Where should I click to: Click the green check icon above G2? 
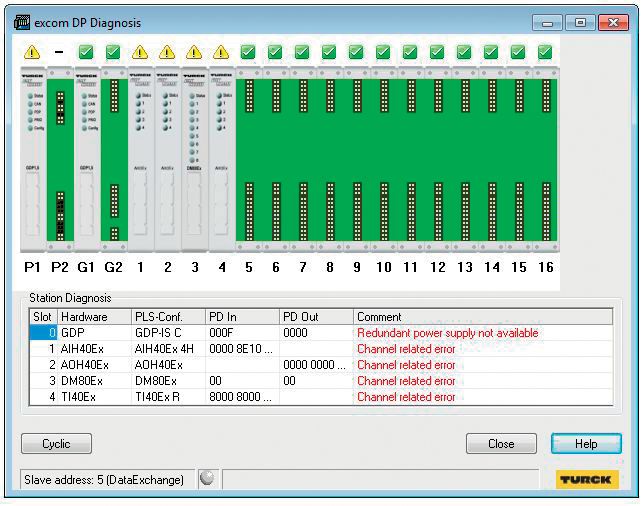coord(113,52)
